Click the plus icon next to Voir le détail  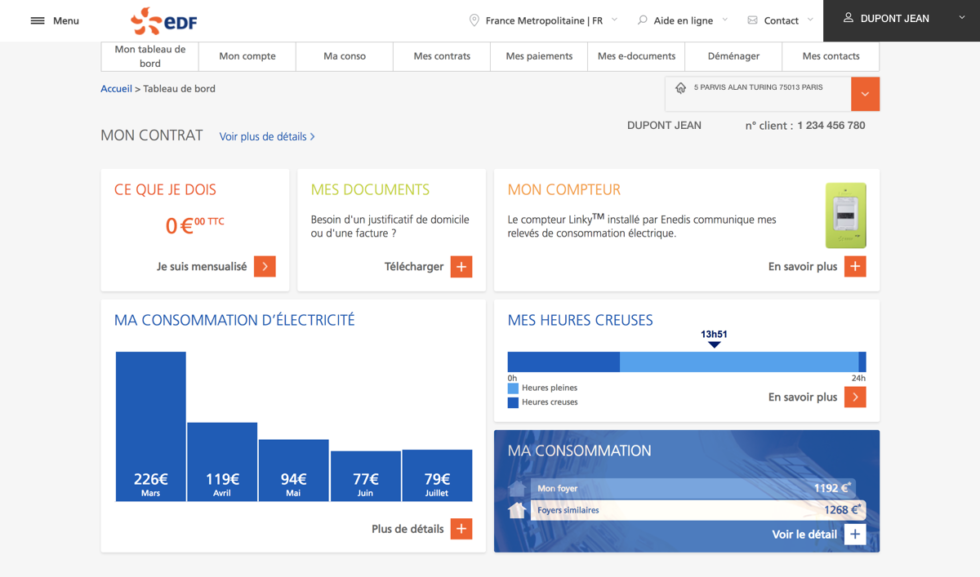click(855, 534)
